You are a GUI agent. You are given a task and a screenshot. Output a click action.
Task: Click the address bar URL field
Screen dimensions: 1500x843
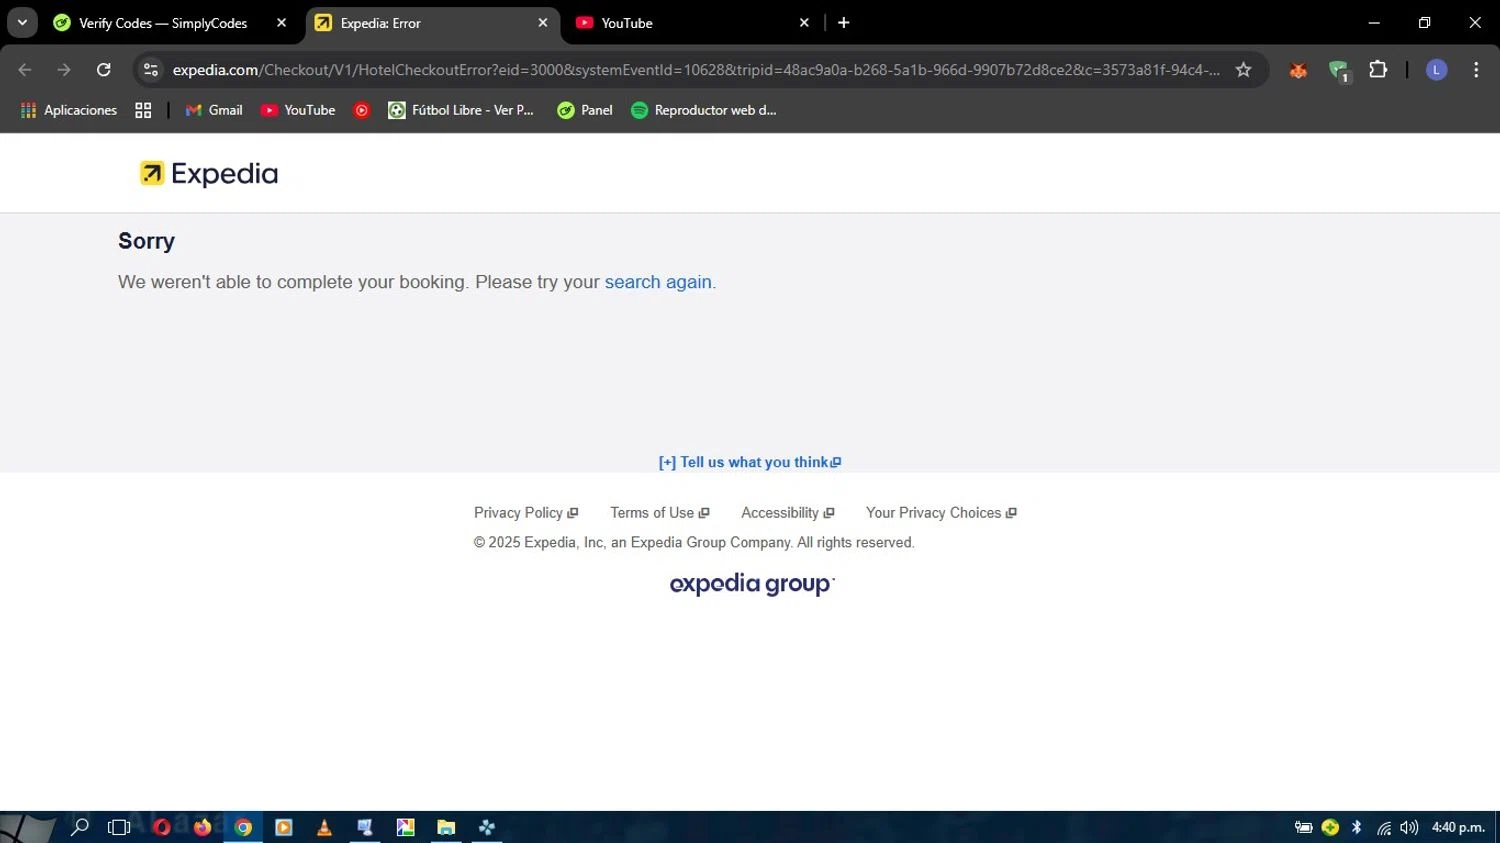click(696, 70)
